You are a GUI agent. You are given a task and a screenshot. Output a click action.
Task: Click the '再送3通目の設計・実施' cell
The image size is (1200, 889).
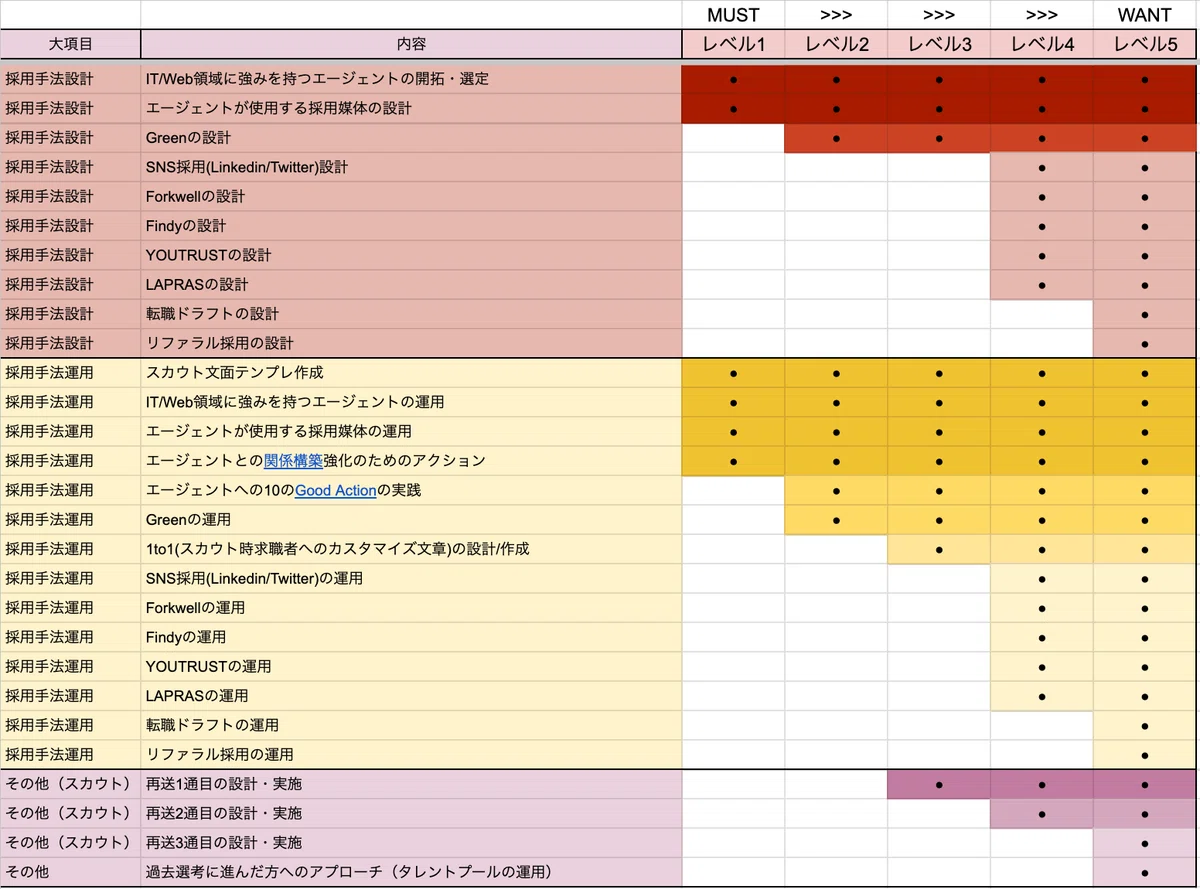411,843
